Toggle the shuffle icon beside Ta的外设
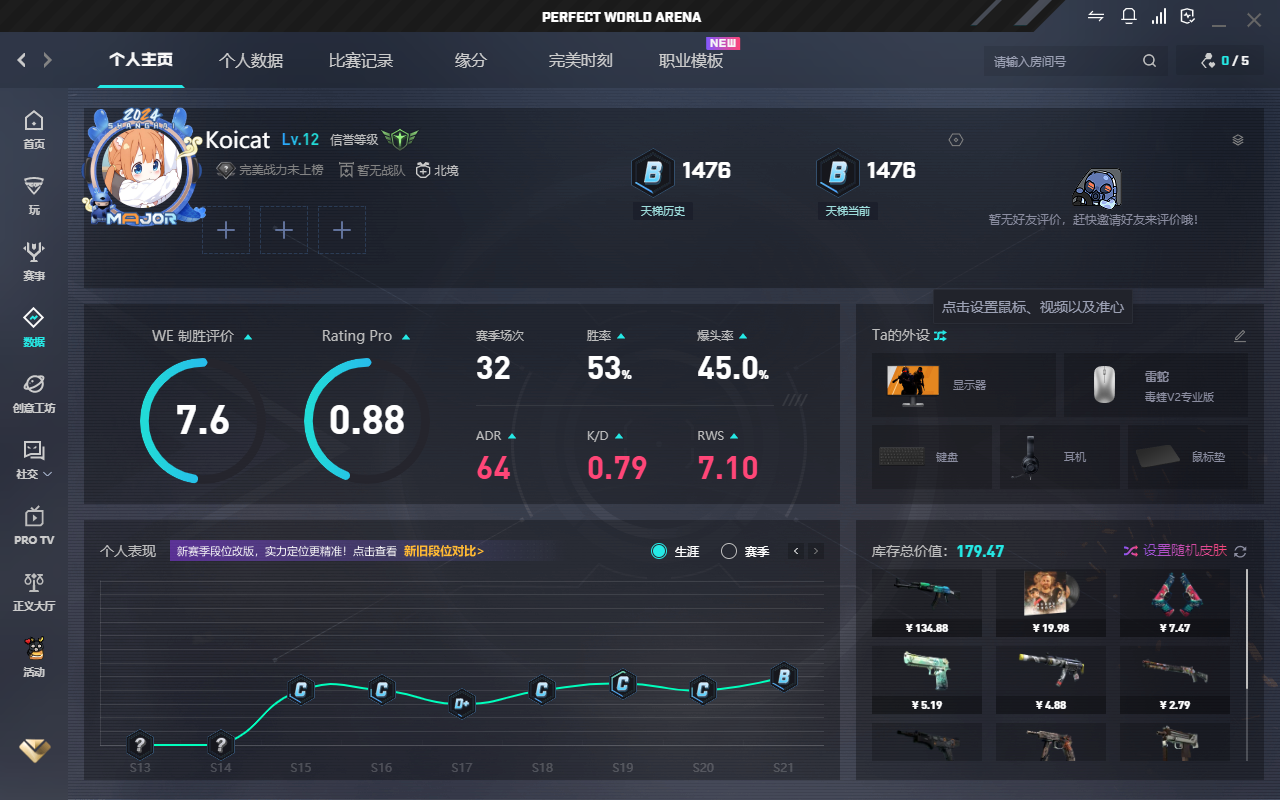Screen dimensions: 1280x800 point(940,336)
